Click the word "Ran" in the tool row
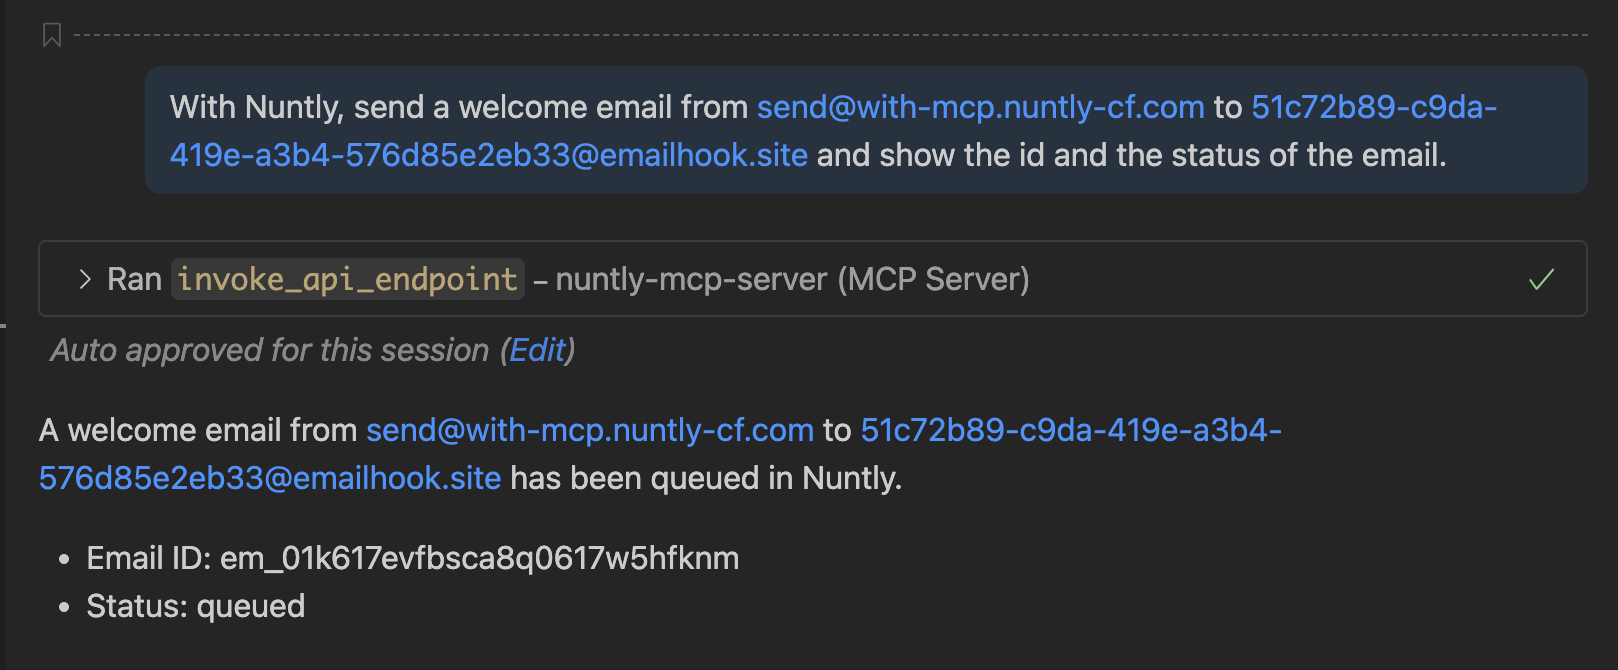Screen dimensions: 1618x670 point(134,279)
